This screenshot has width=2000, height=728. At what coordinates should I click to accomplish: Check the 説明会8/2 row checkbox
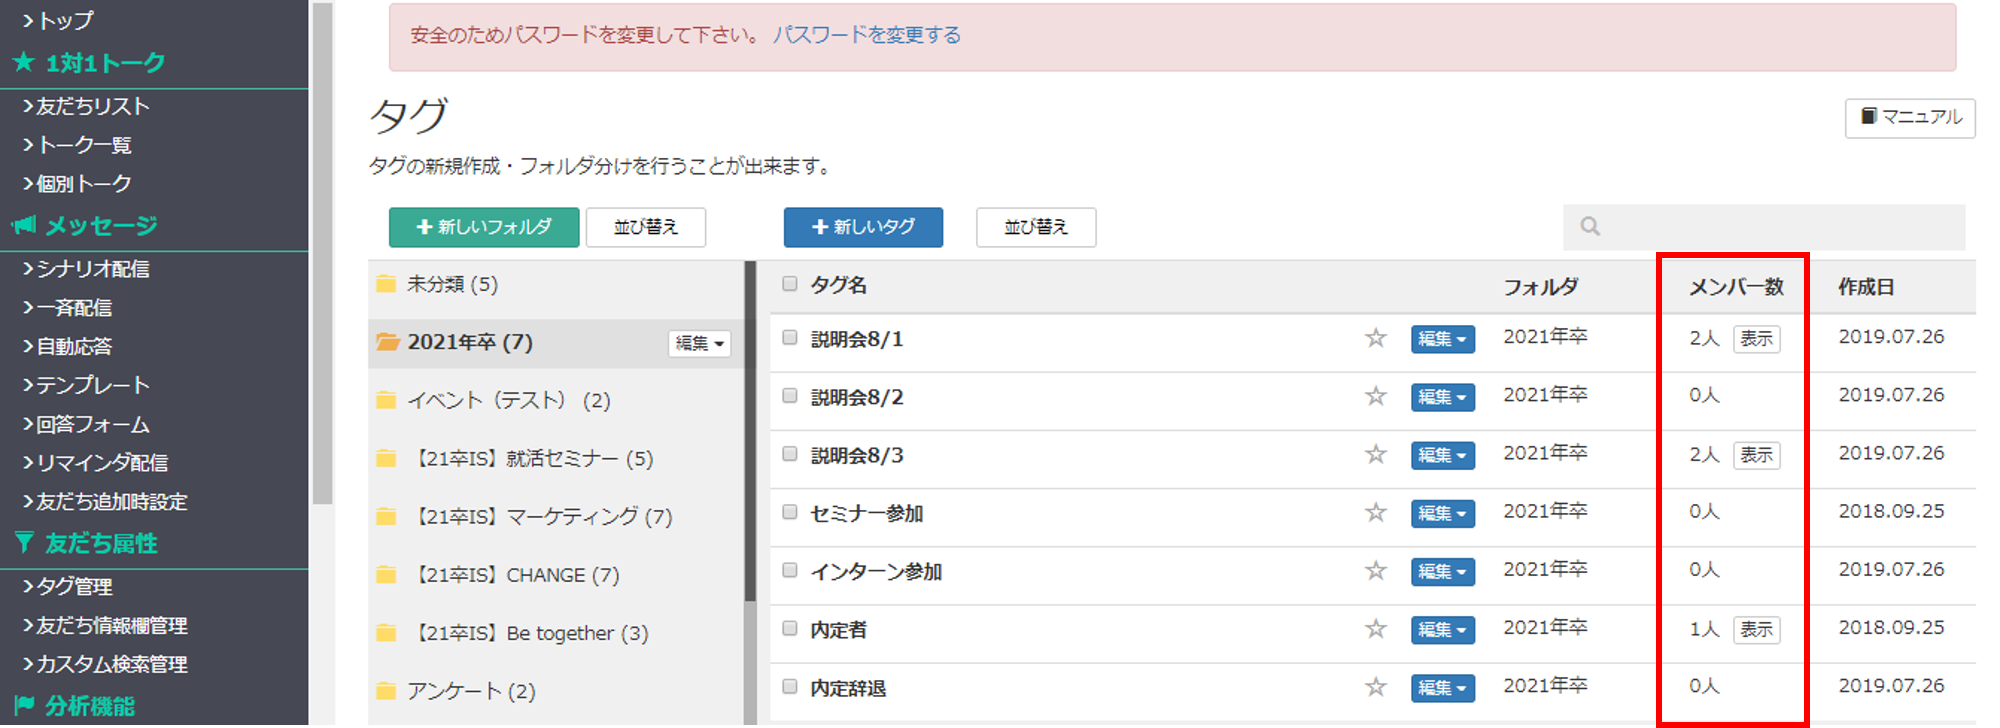pos(790,396)
